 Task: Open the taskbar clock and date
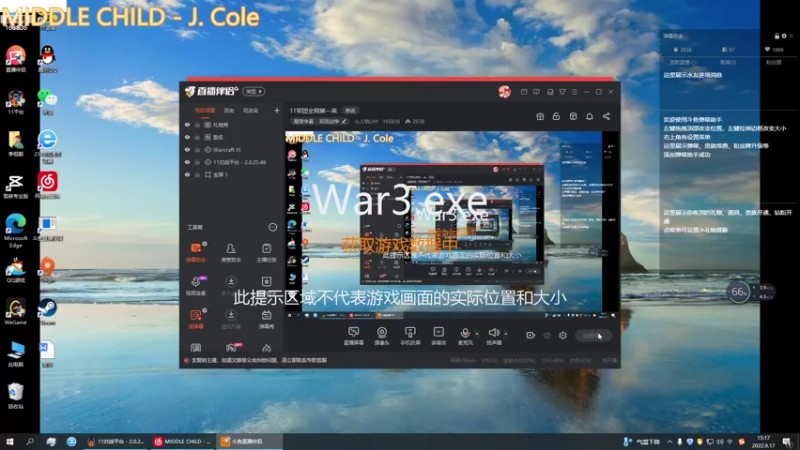point(764,442)
